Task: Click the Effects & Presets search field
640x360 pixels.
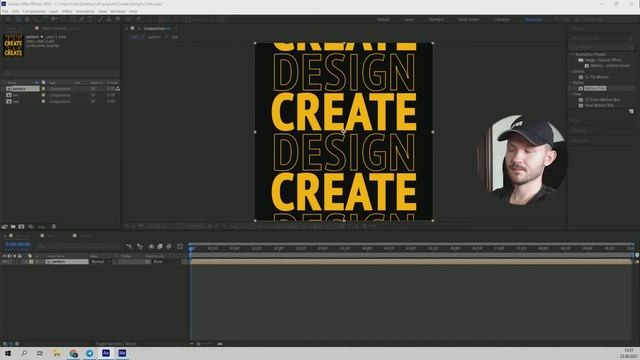Action: tap(602, 47)
